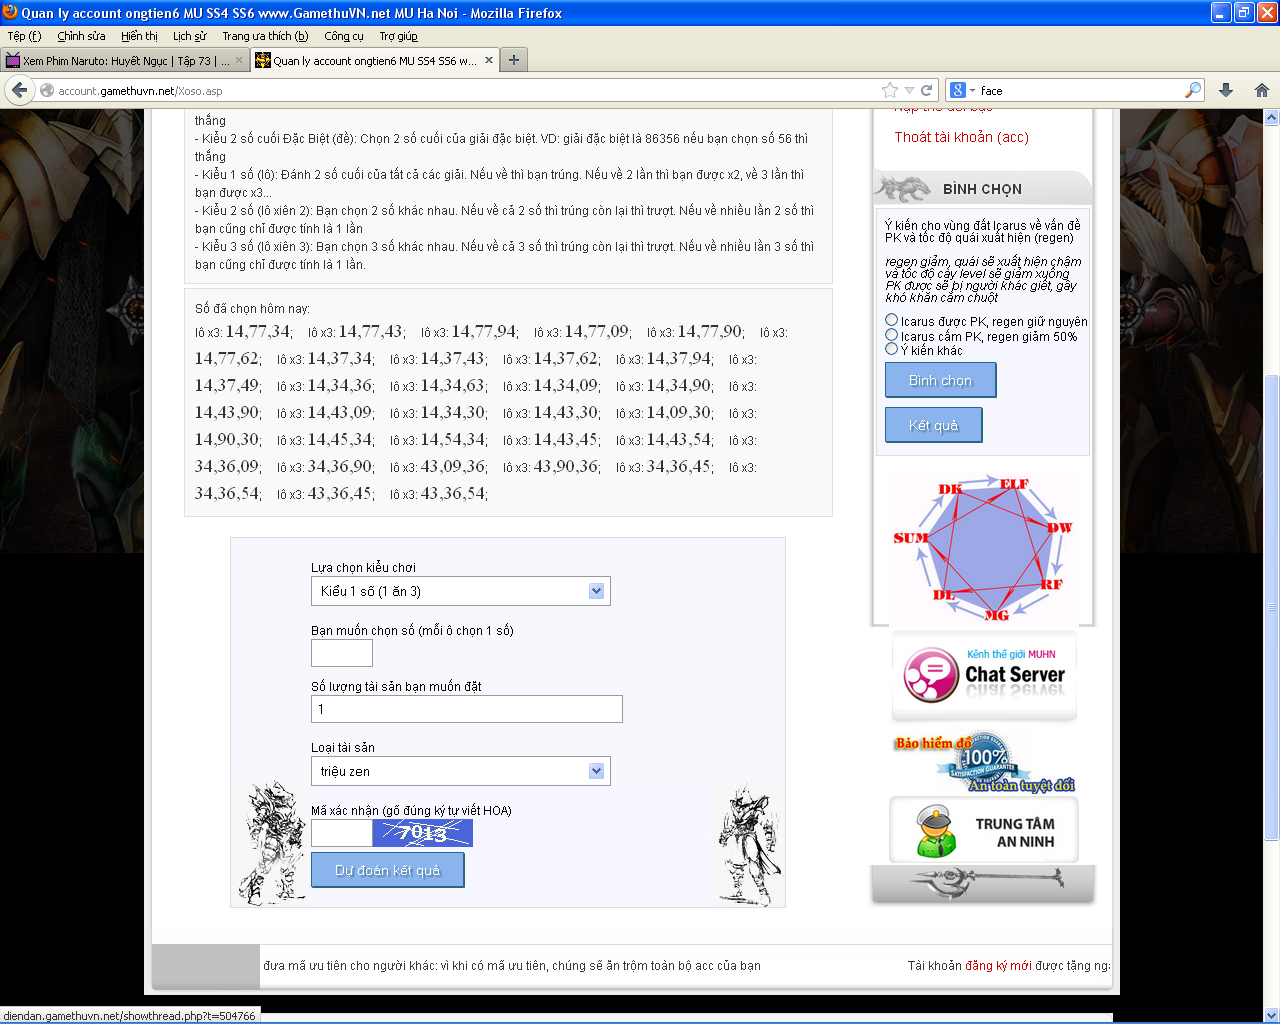The height and width of the screenshot is (1024, 1280).
Task: Select Icarus được PK, regen giữ nguyên
Action: point(892,320)
